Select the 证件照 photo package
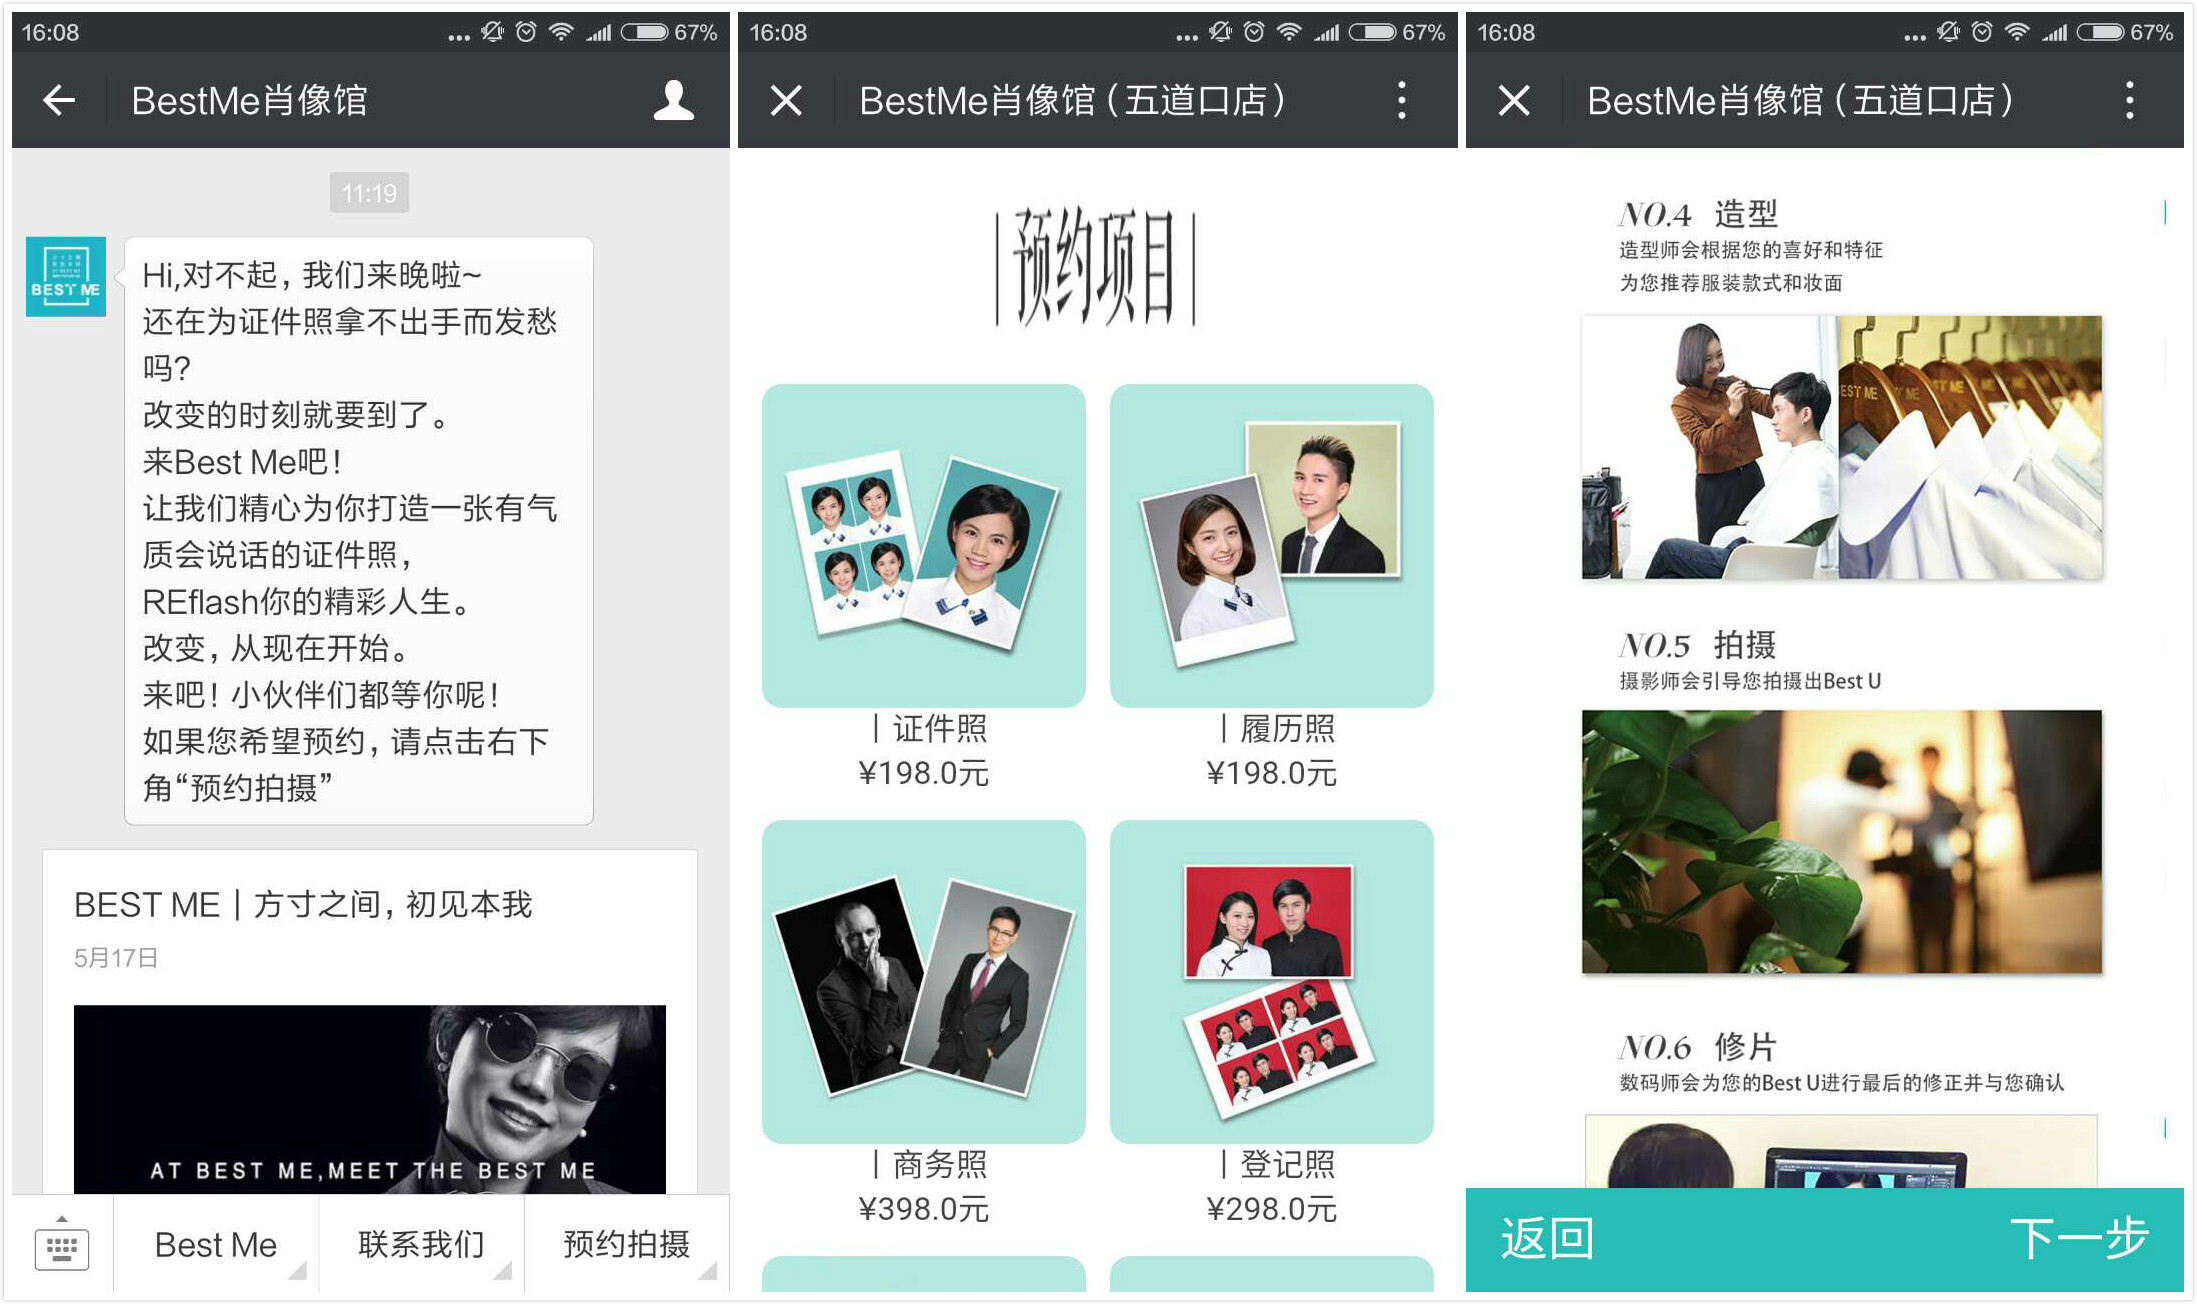The height and width of the screenshot is (1304, 2197). click(x=923, y=546)
